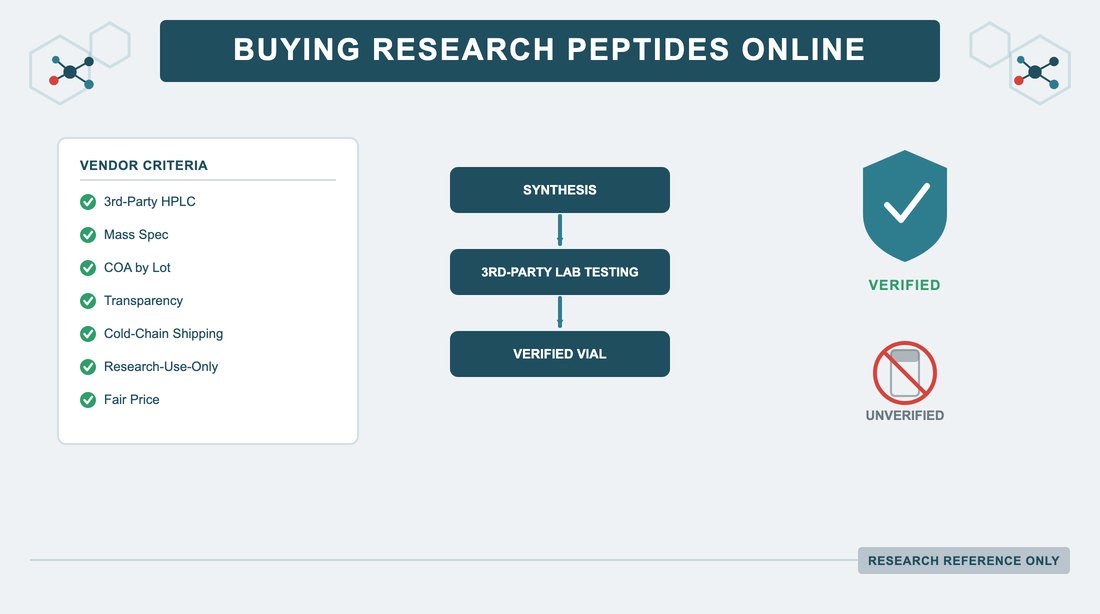Click the Research Reference Only badge
Screen dimensions: 1100x614
(963, 561)
